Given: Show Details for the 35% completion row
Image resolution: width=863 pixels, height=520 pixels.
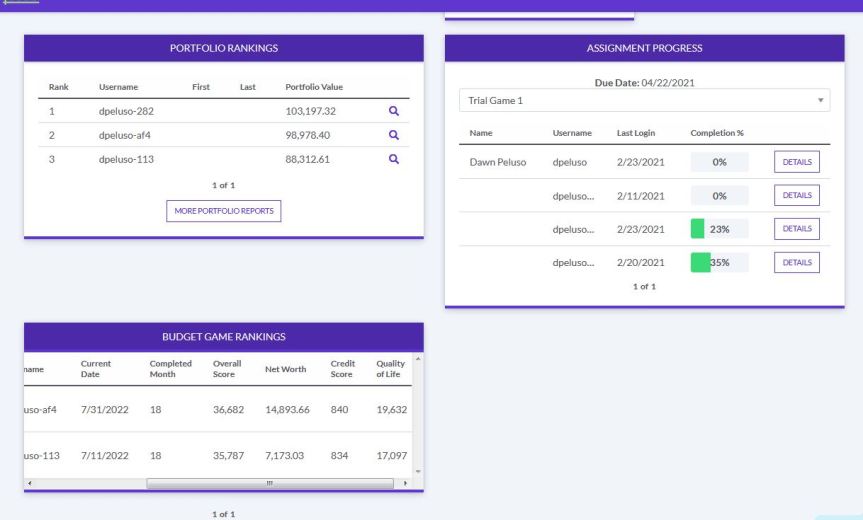Looking at the screenshot, I should 796,262.
